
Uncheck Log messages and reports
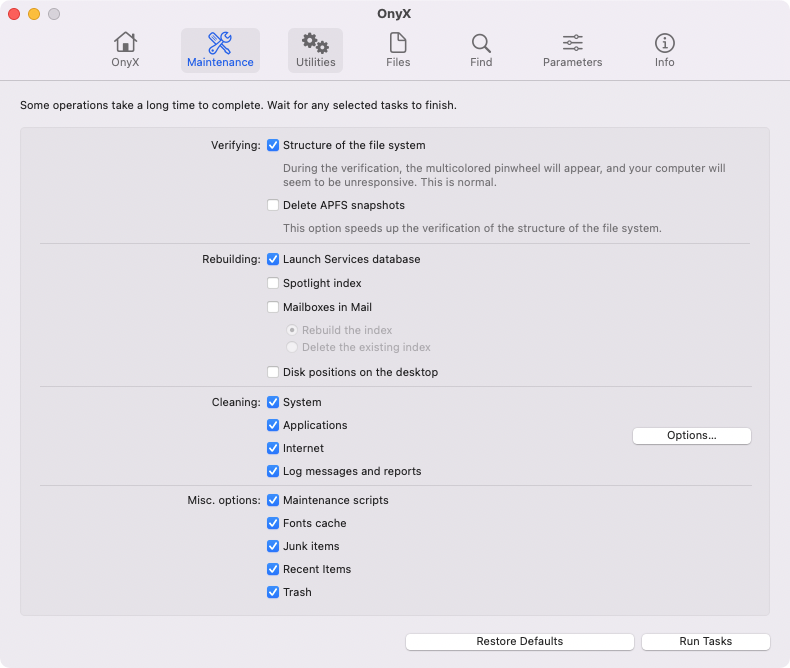[x=273, y=471]
